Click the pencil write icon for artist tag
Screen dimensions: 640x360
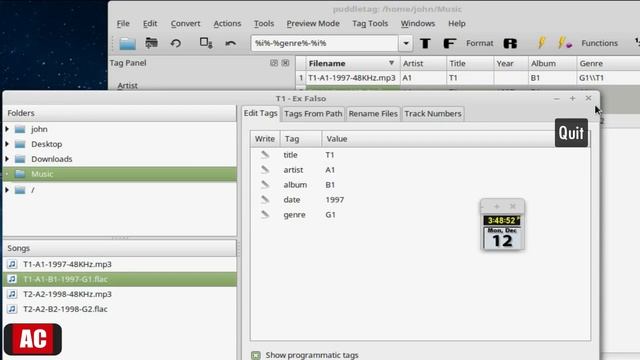265,170
